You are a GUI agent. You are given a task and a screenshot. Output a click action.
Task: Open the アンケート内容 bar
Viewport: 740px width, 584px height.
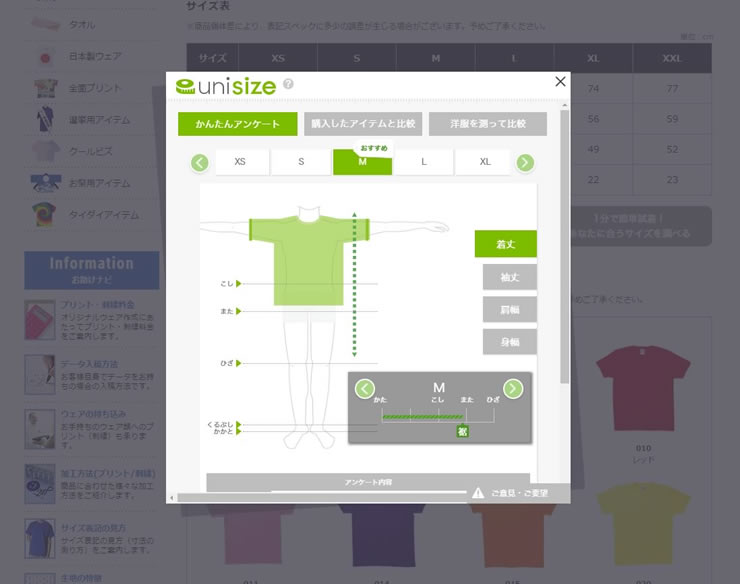(x=368, y=482)
